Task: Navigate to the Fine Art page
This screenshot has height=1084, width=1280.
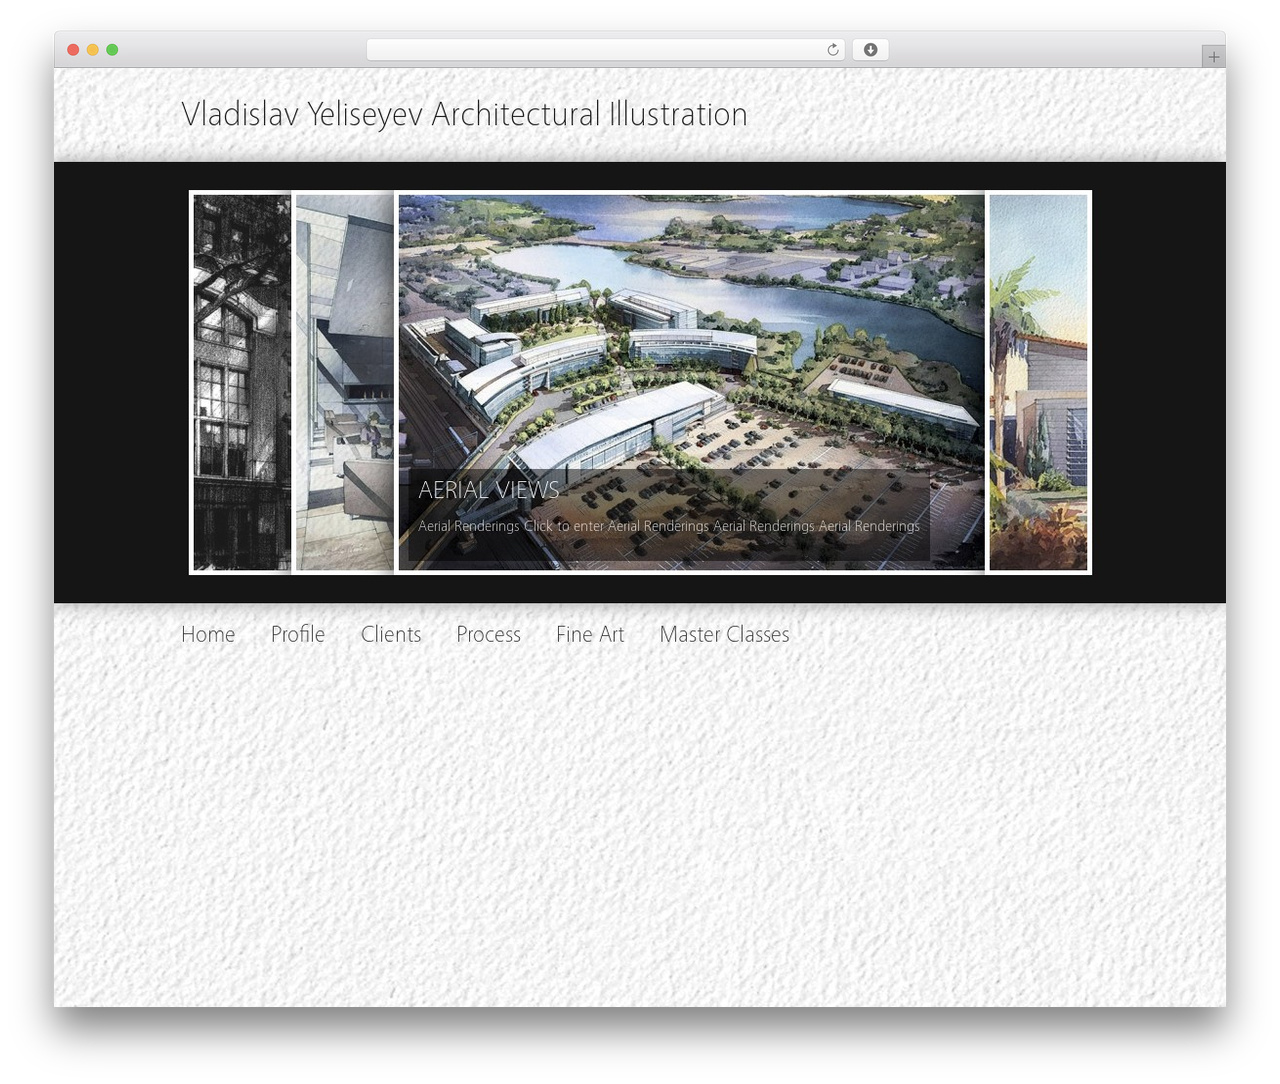Action: tap(590, 635)
